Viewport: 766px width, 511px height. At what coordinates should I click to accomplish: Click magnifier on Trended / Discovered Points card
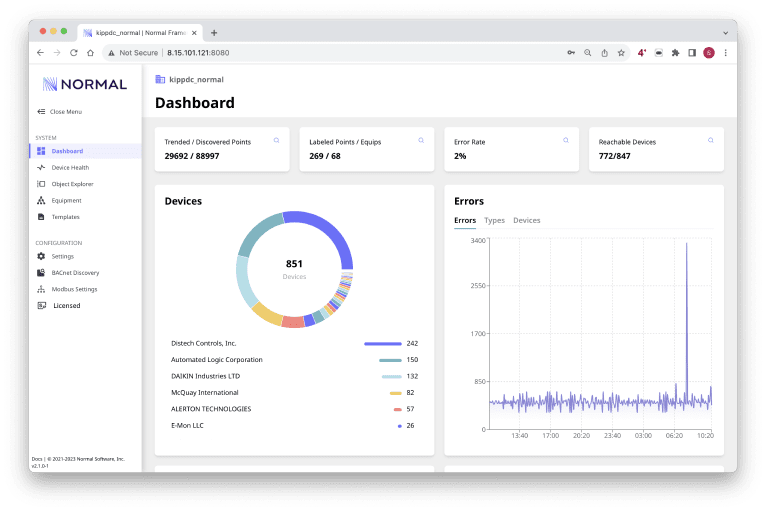coord(277,141)
